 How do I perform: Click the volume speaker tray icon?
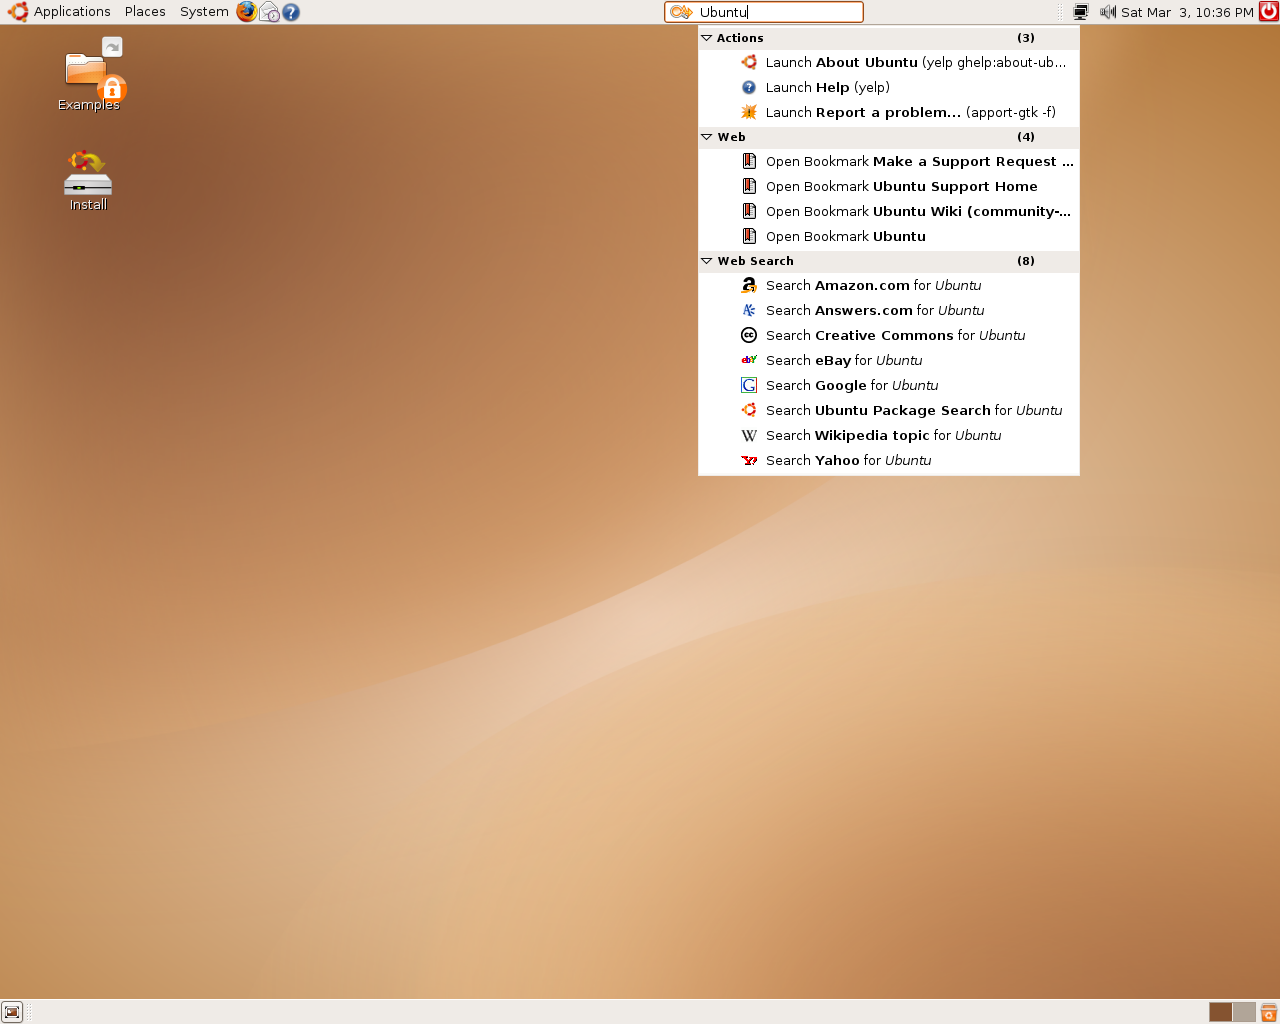tap(1107, 12)
